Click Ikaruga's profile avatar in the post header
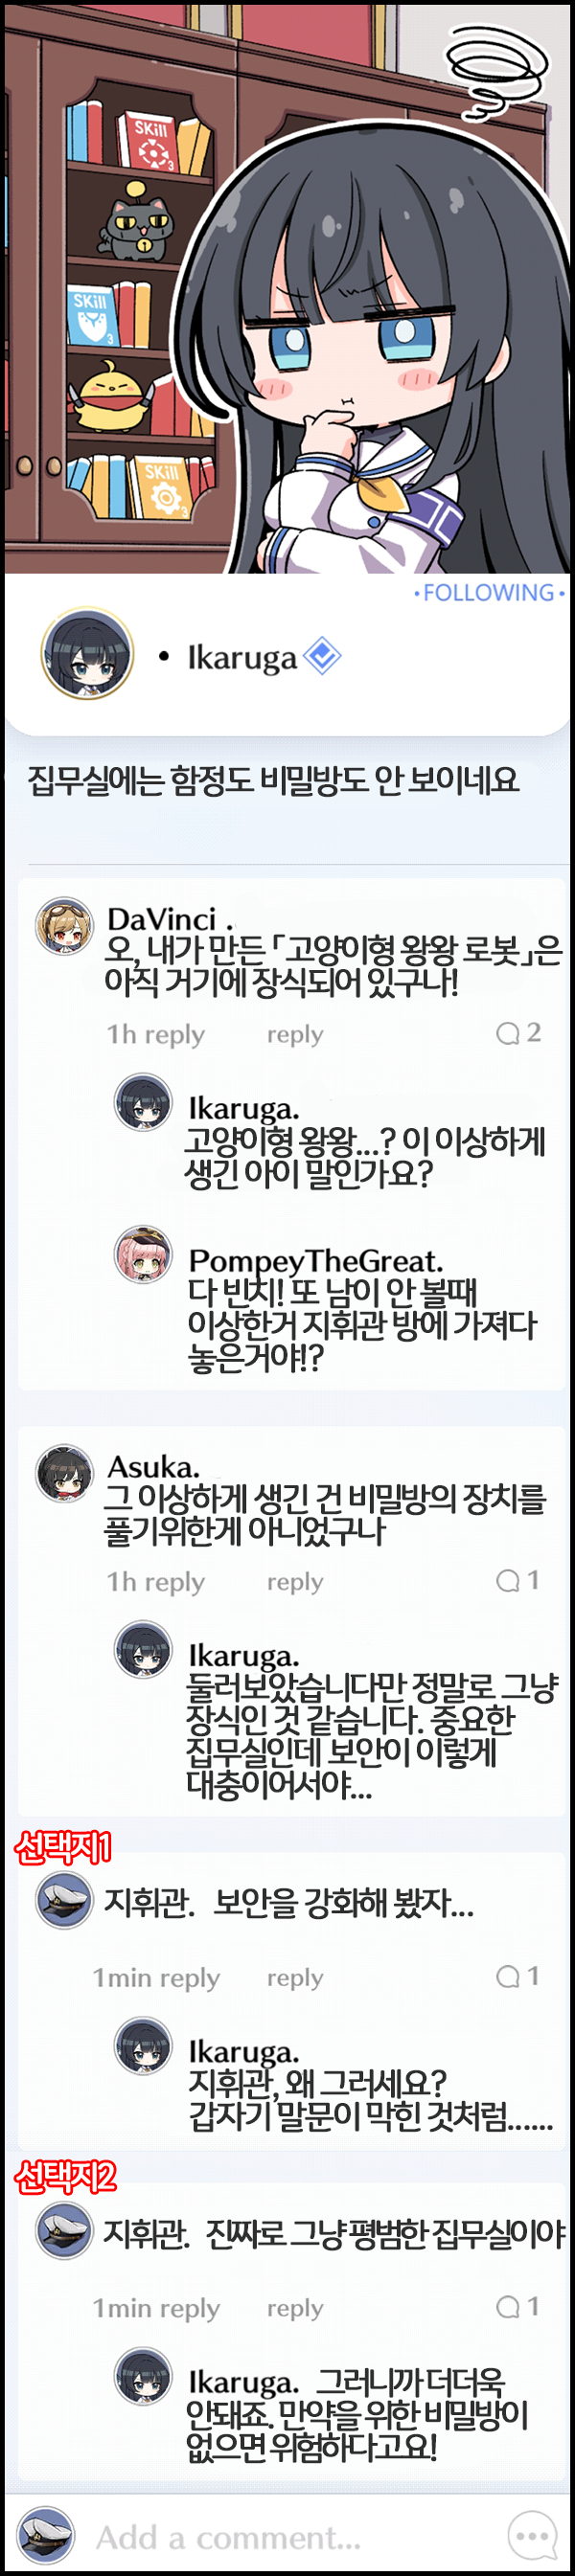 (87, 654)
